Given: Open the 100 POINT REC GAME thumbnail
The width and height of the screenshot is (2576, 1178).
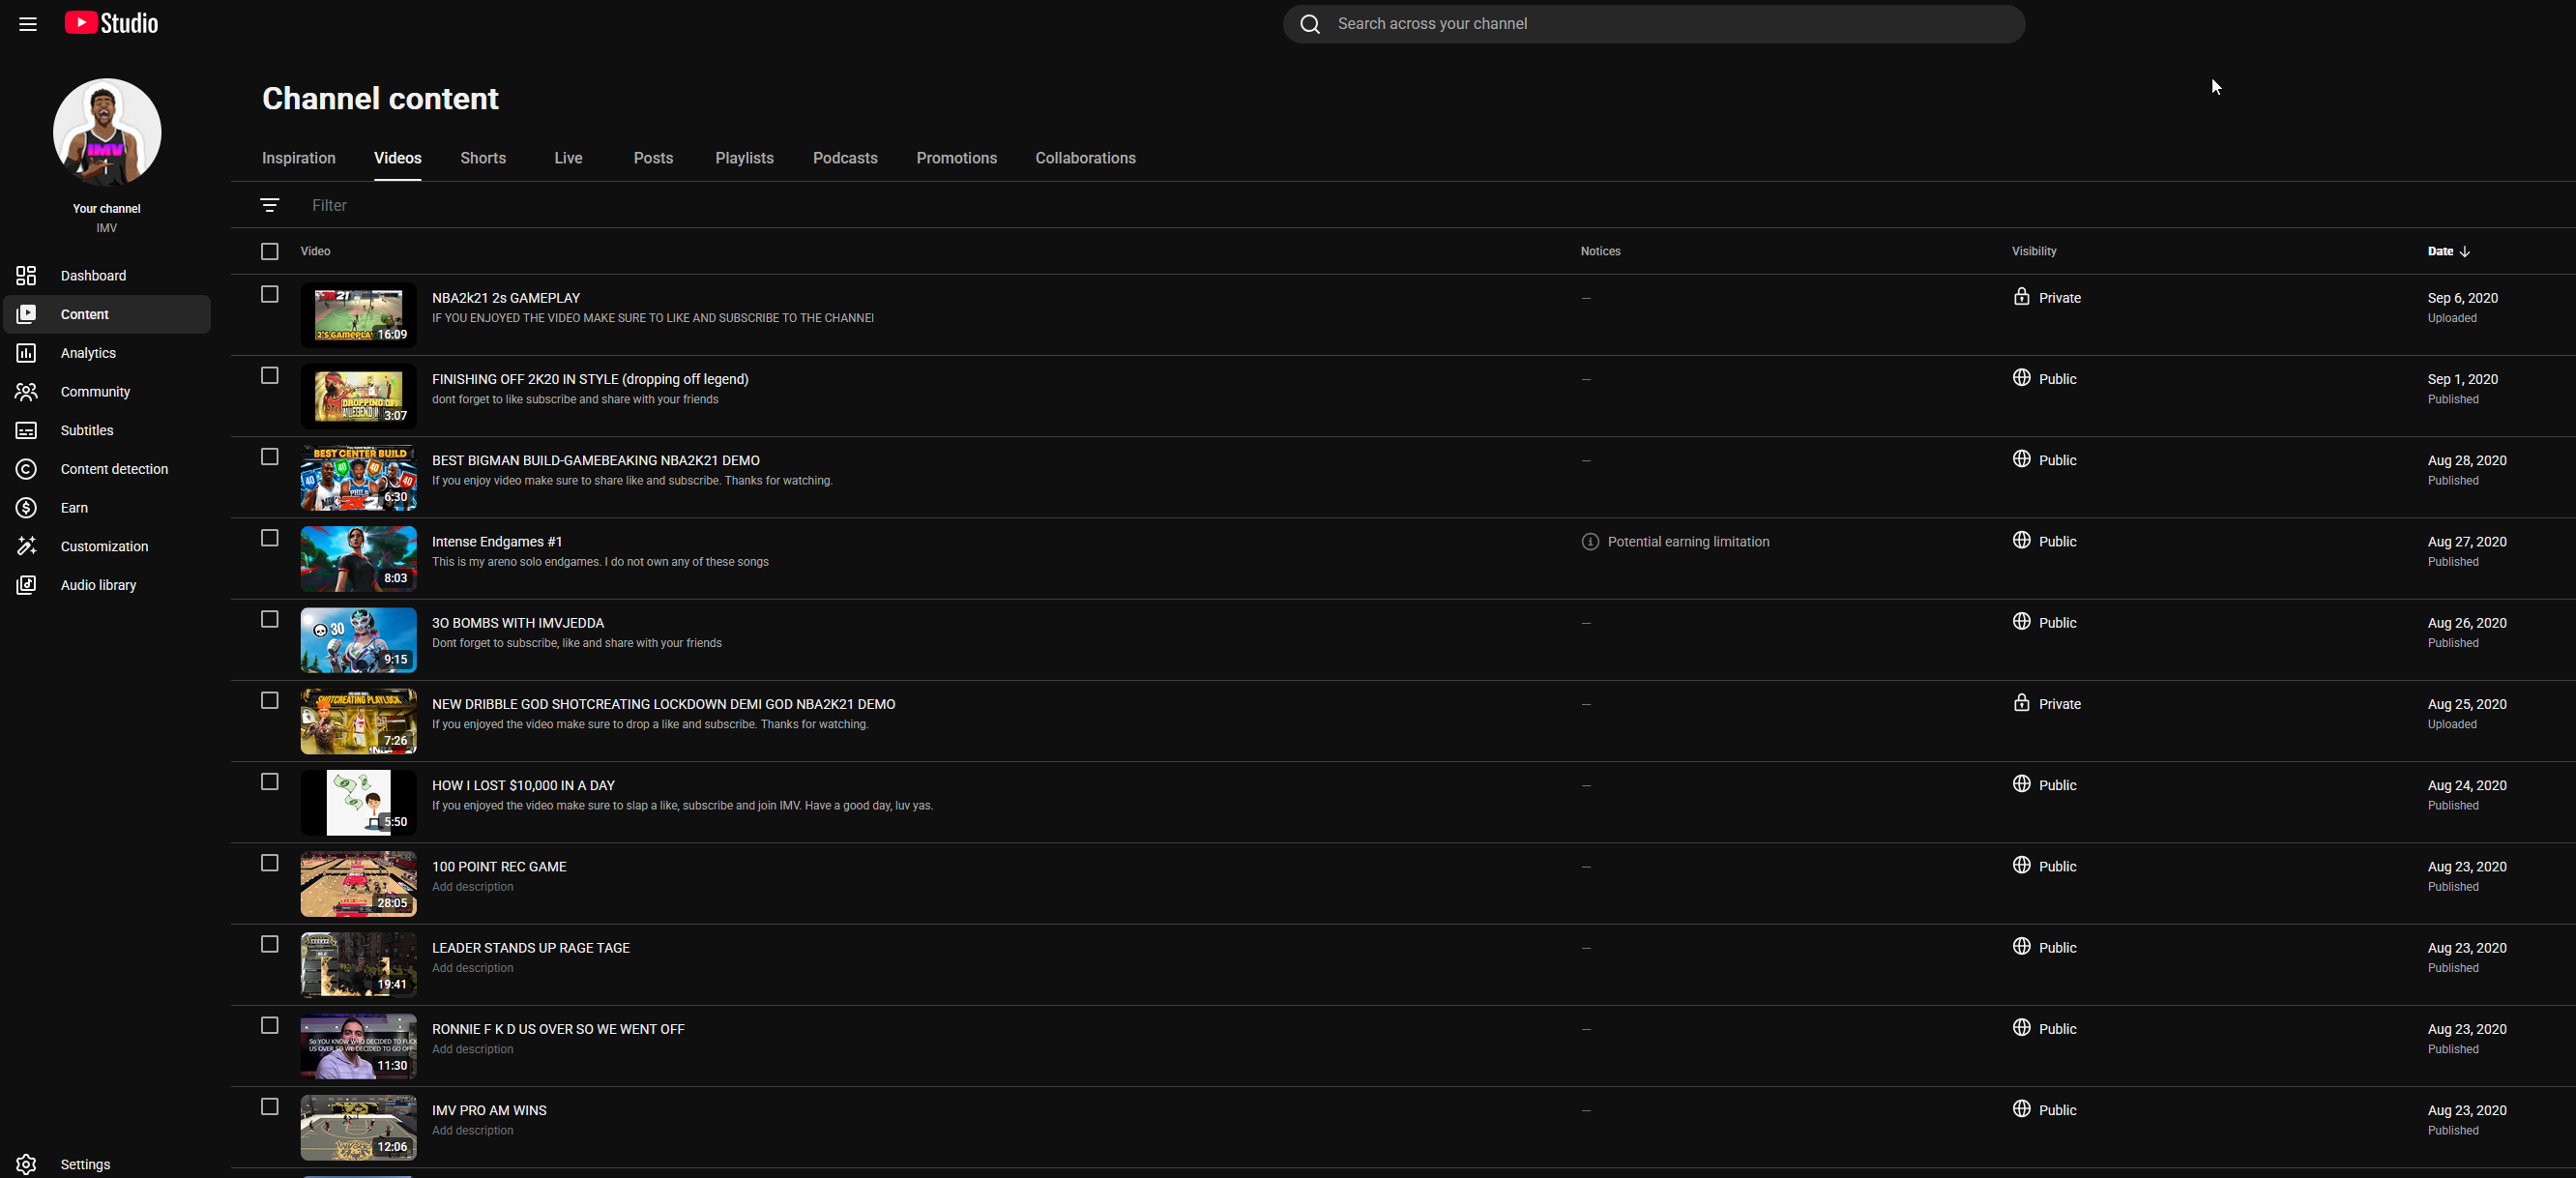Looking at the screenshot, I should [x=358, y=884].
